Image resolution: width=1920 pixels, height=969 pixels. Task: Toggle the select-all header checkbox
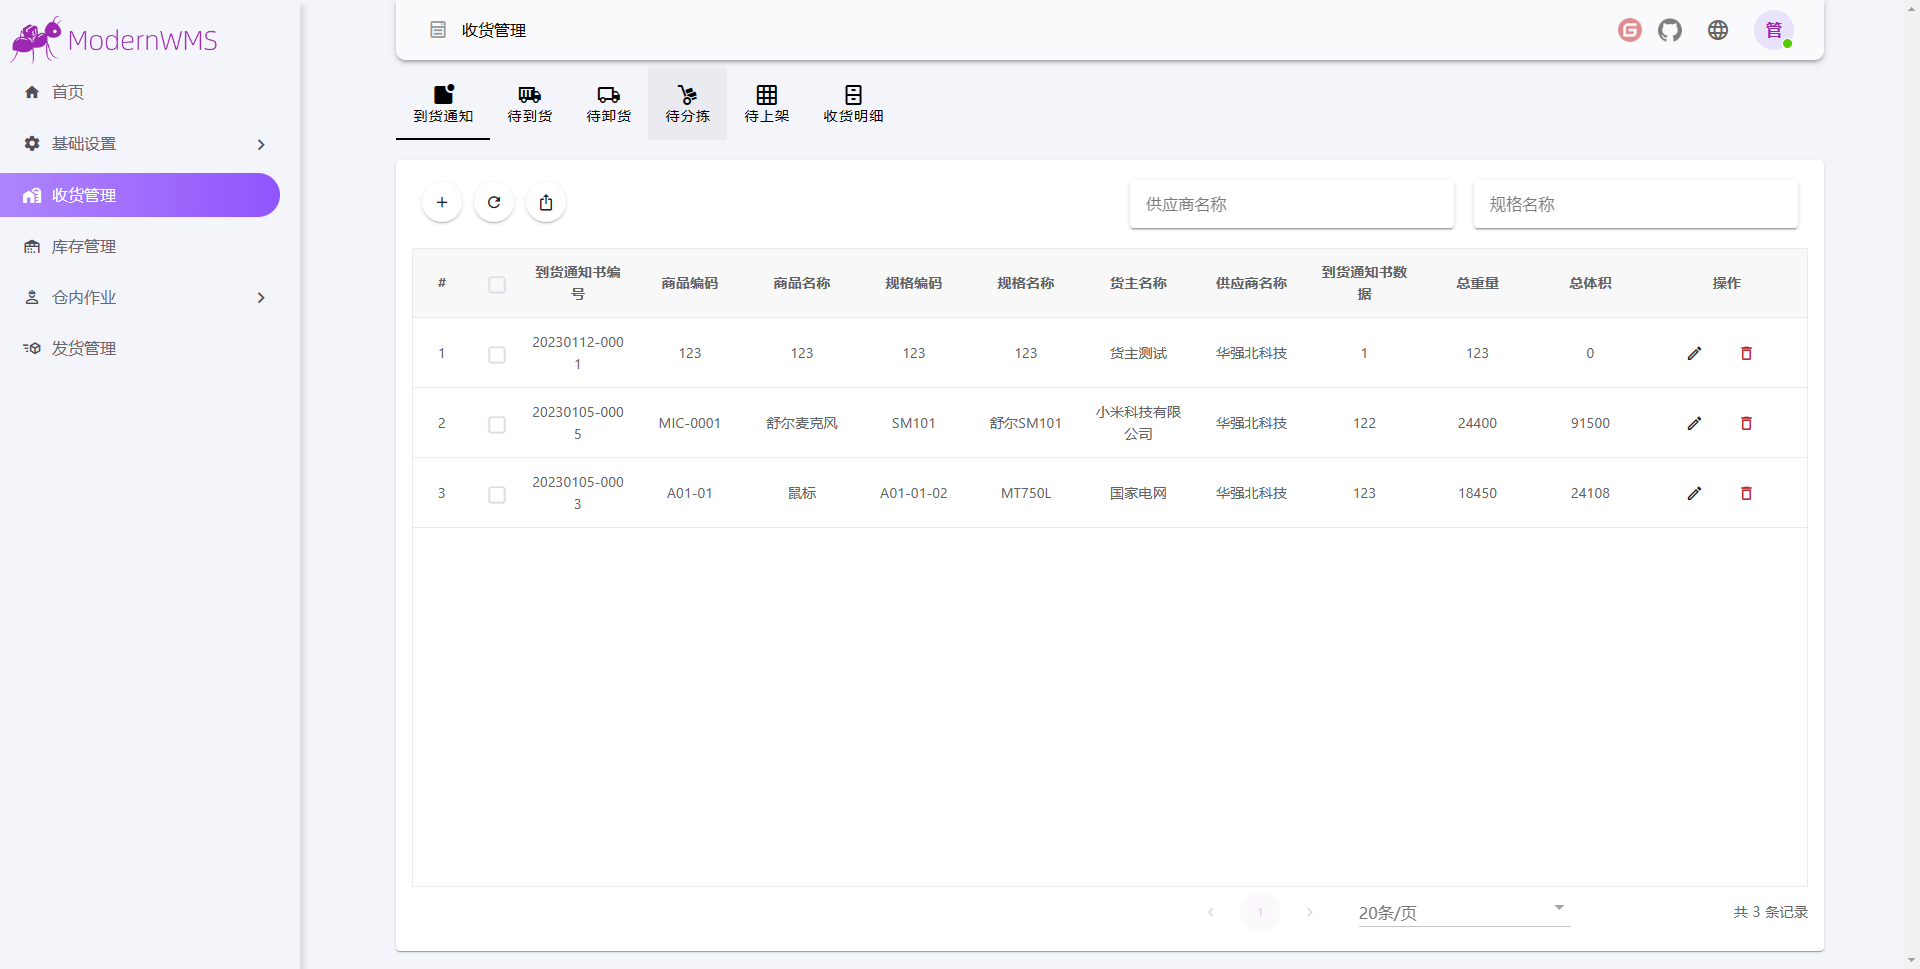click(x=497, y=285)
